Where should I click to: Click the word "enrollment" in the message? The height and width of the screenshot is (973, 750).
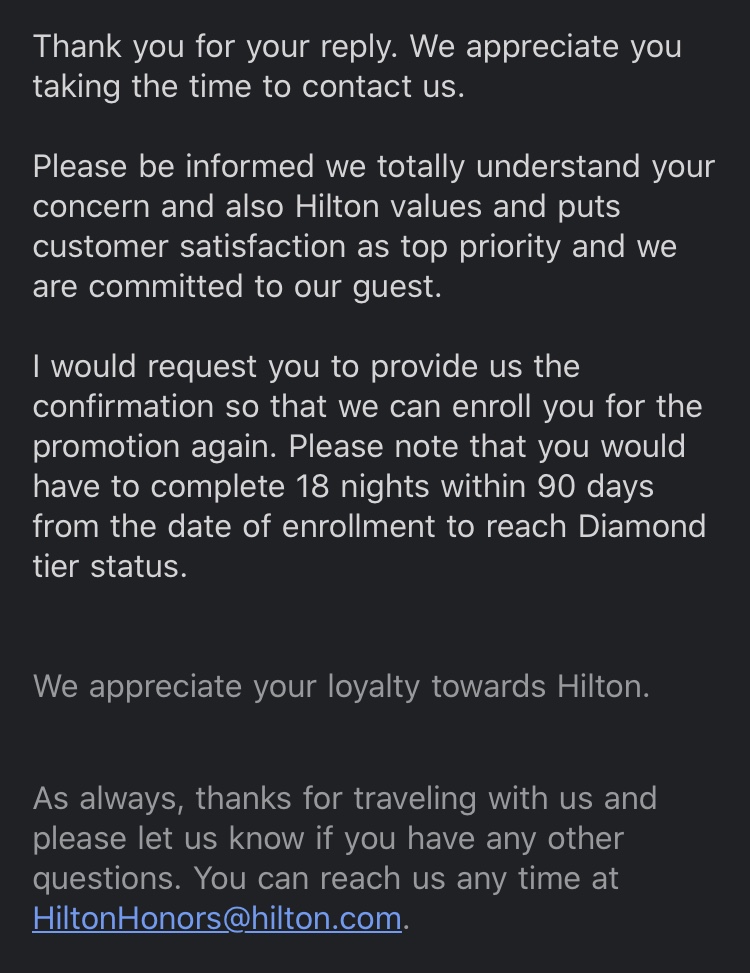tap(358, 526)
